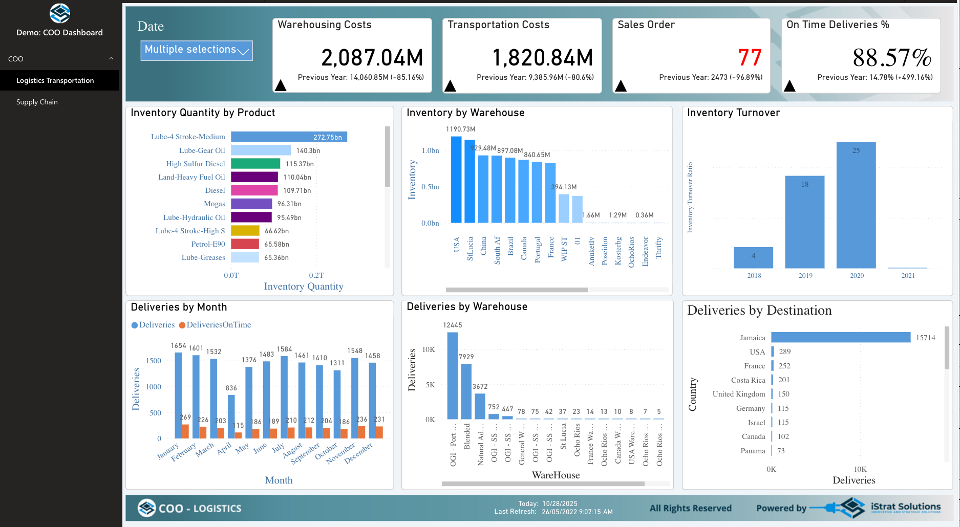Click the On Time Deliveries triangle indicator
Image resolution: width=960 pixels, height=527 pixels.
pyautogui.click(x=790, y=86)
